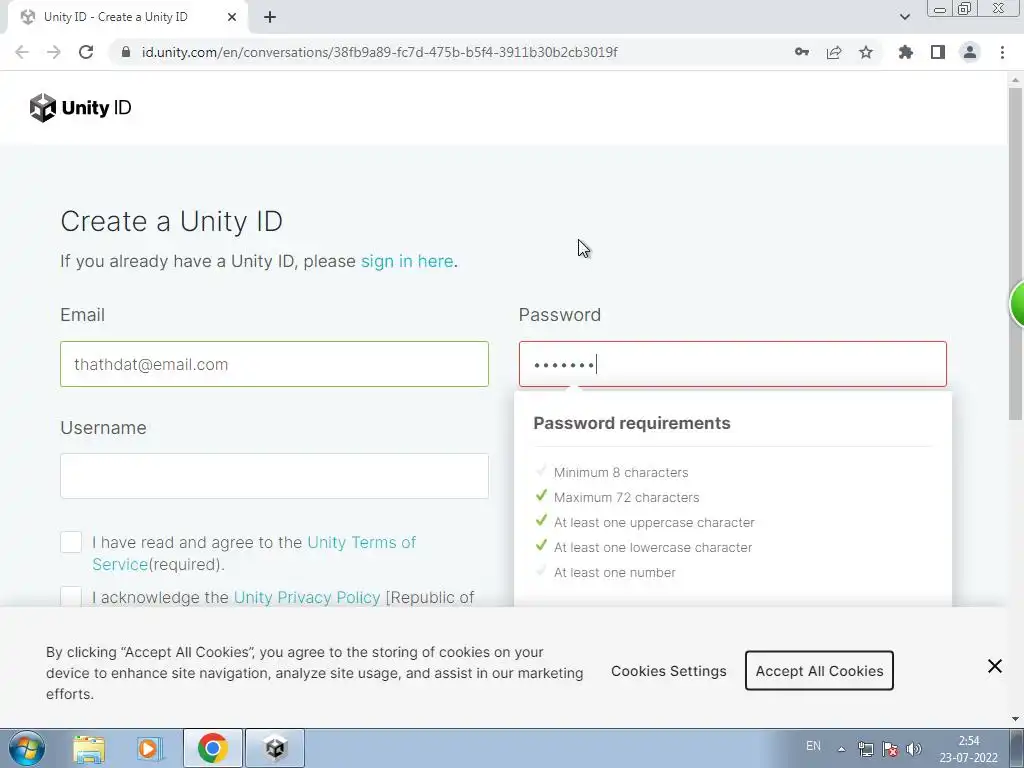This screenshot has width=1024, height=768.
Task: Click the browser back arrow
Action: coord(22,52)
